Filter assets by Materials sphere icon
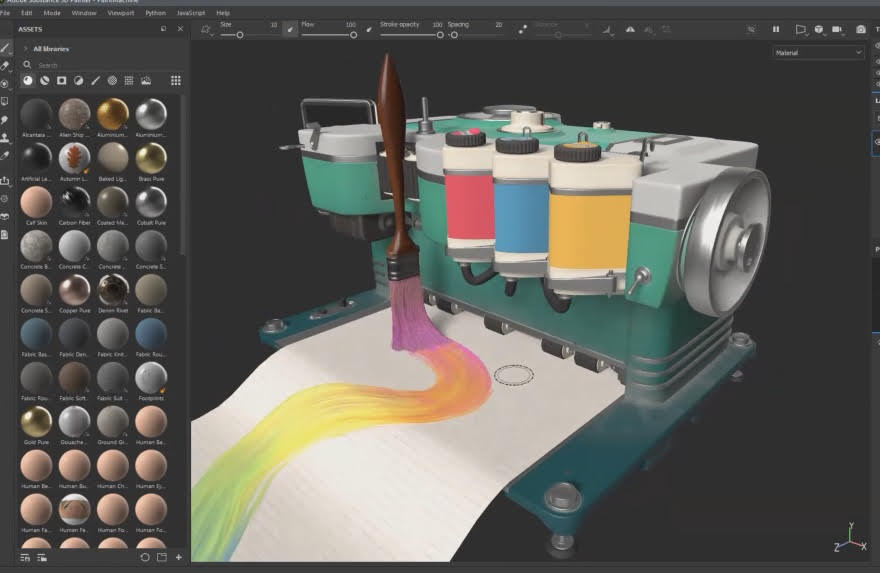Screen dimensions: 880x573 (x=28, y=81)
